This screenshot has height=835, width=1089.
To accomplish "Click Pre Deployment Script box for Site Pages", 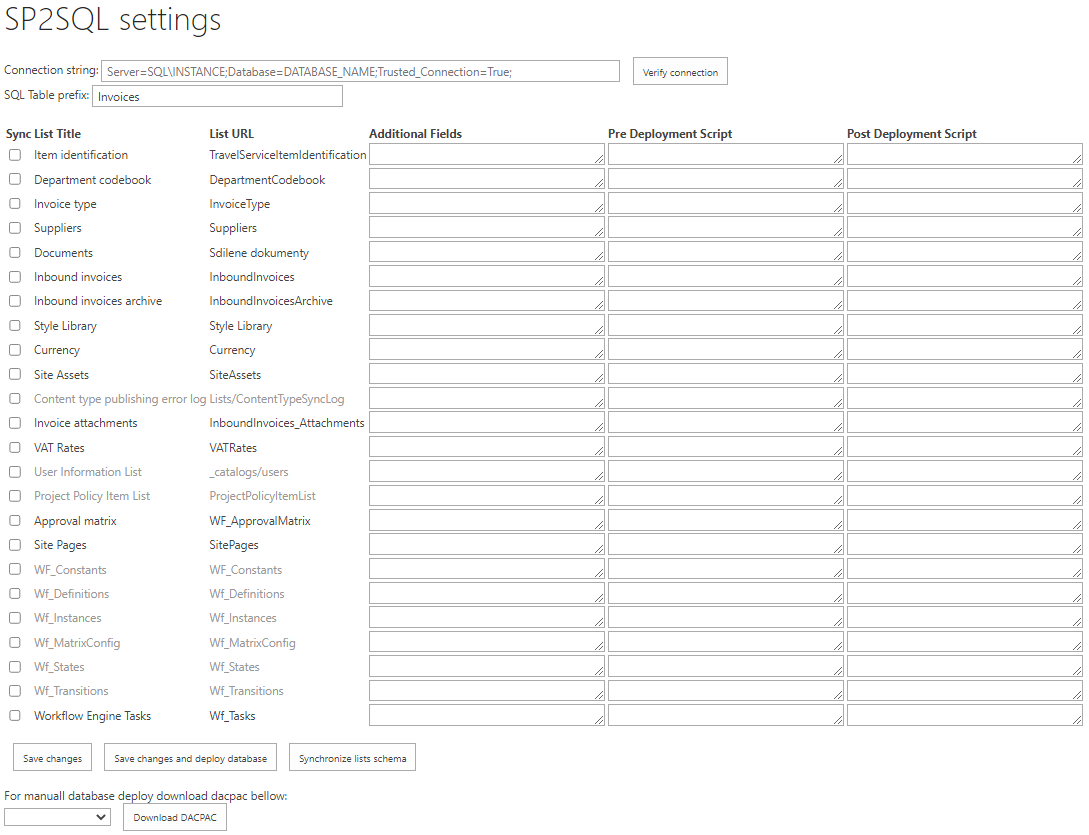I will click(726, 545).
